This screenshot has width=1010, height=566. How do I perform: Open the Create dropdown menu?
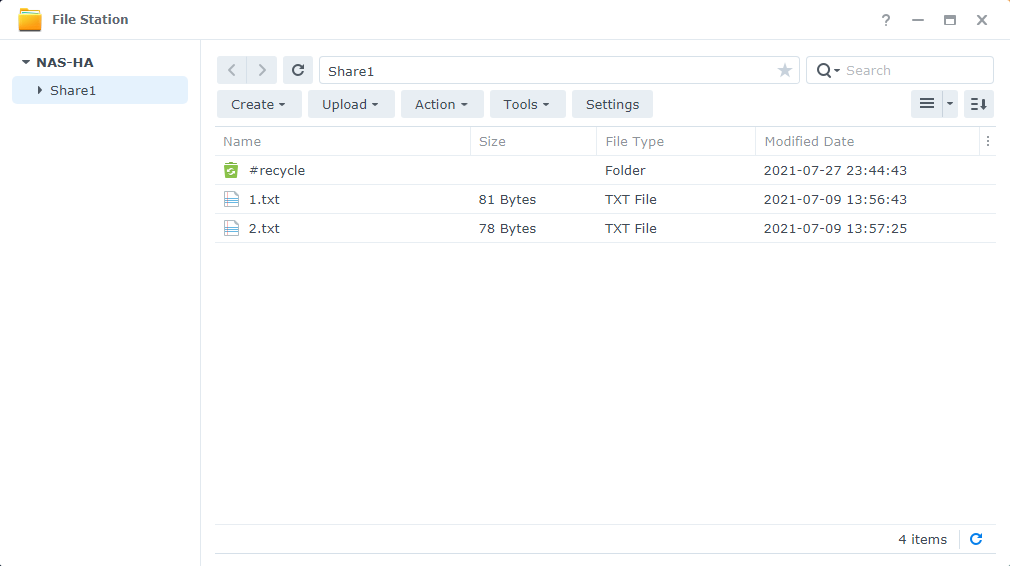coord(259,104)
